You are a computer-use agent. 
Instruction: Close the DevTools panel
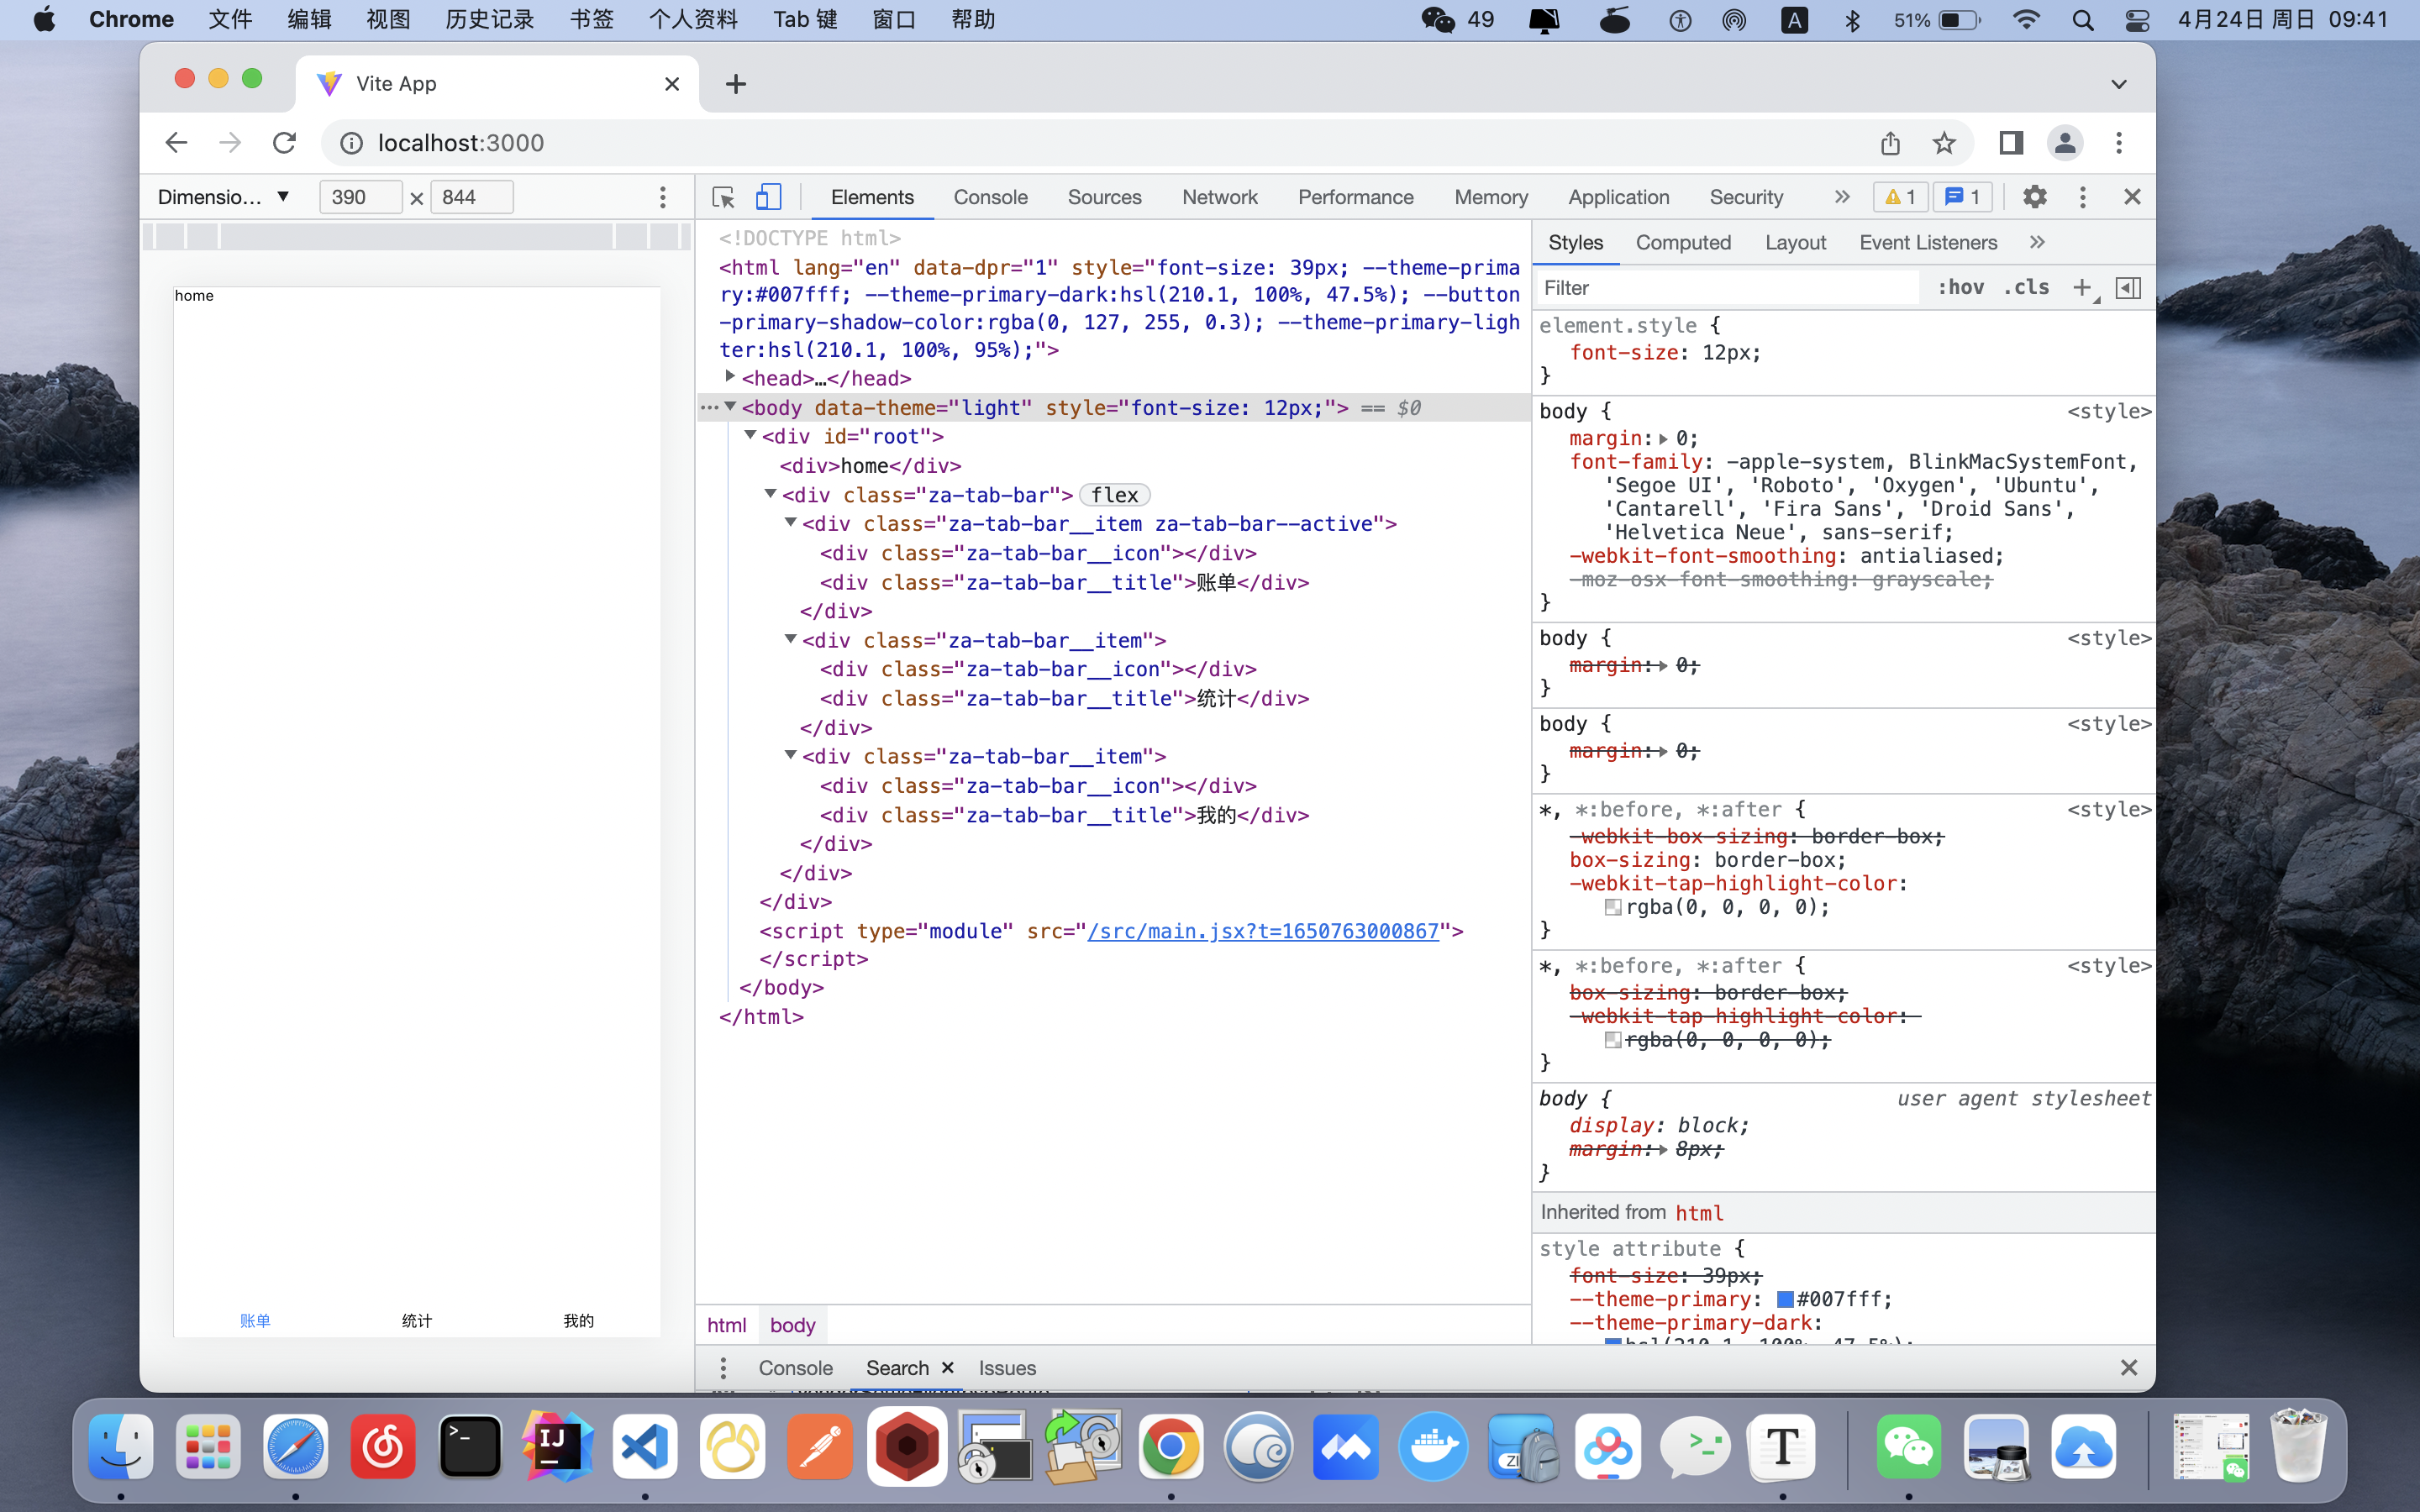(2132, 197)
